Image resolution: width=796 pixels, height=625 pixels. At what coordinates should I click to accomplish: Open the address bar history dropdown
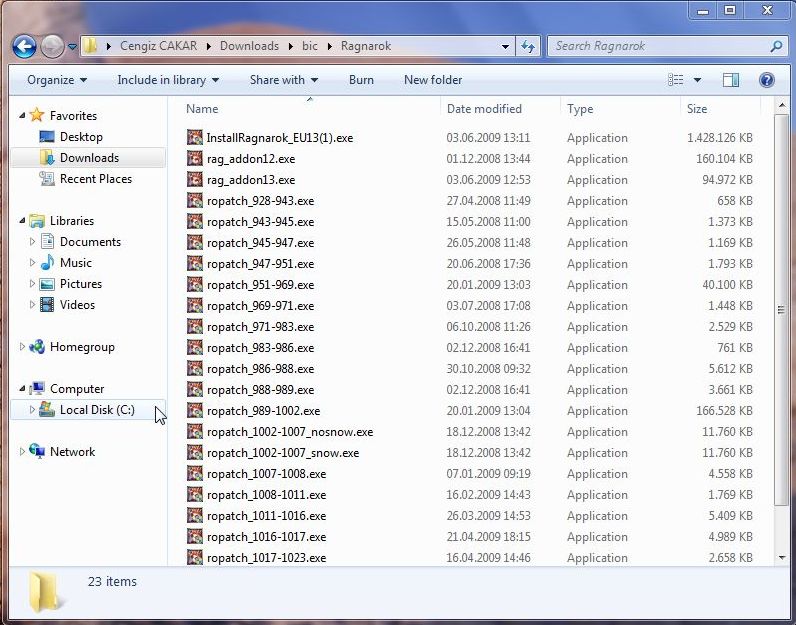[505, 47]
